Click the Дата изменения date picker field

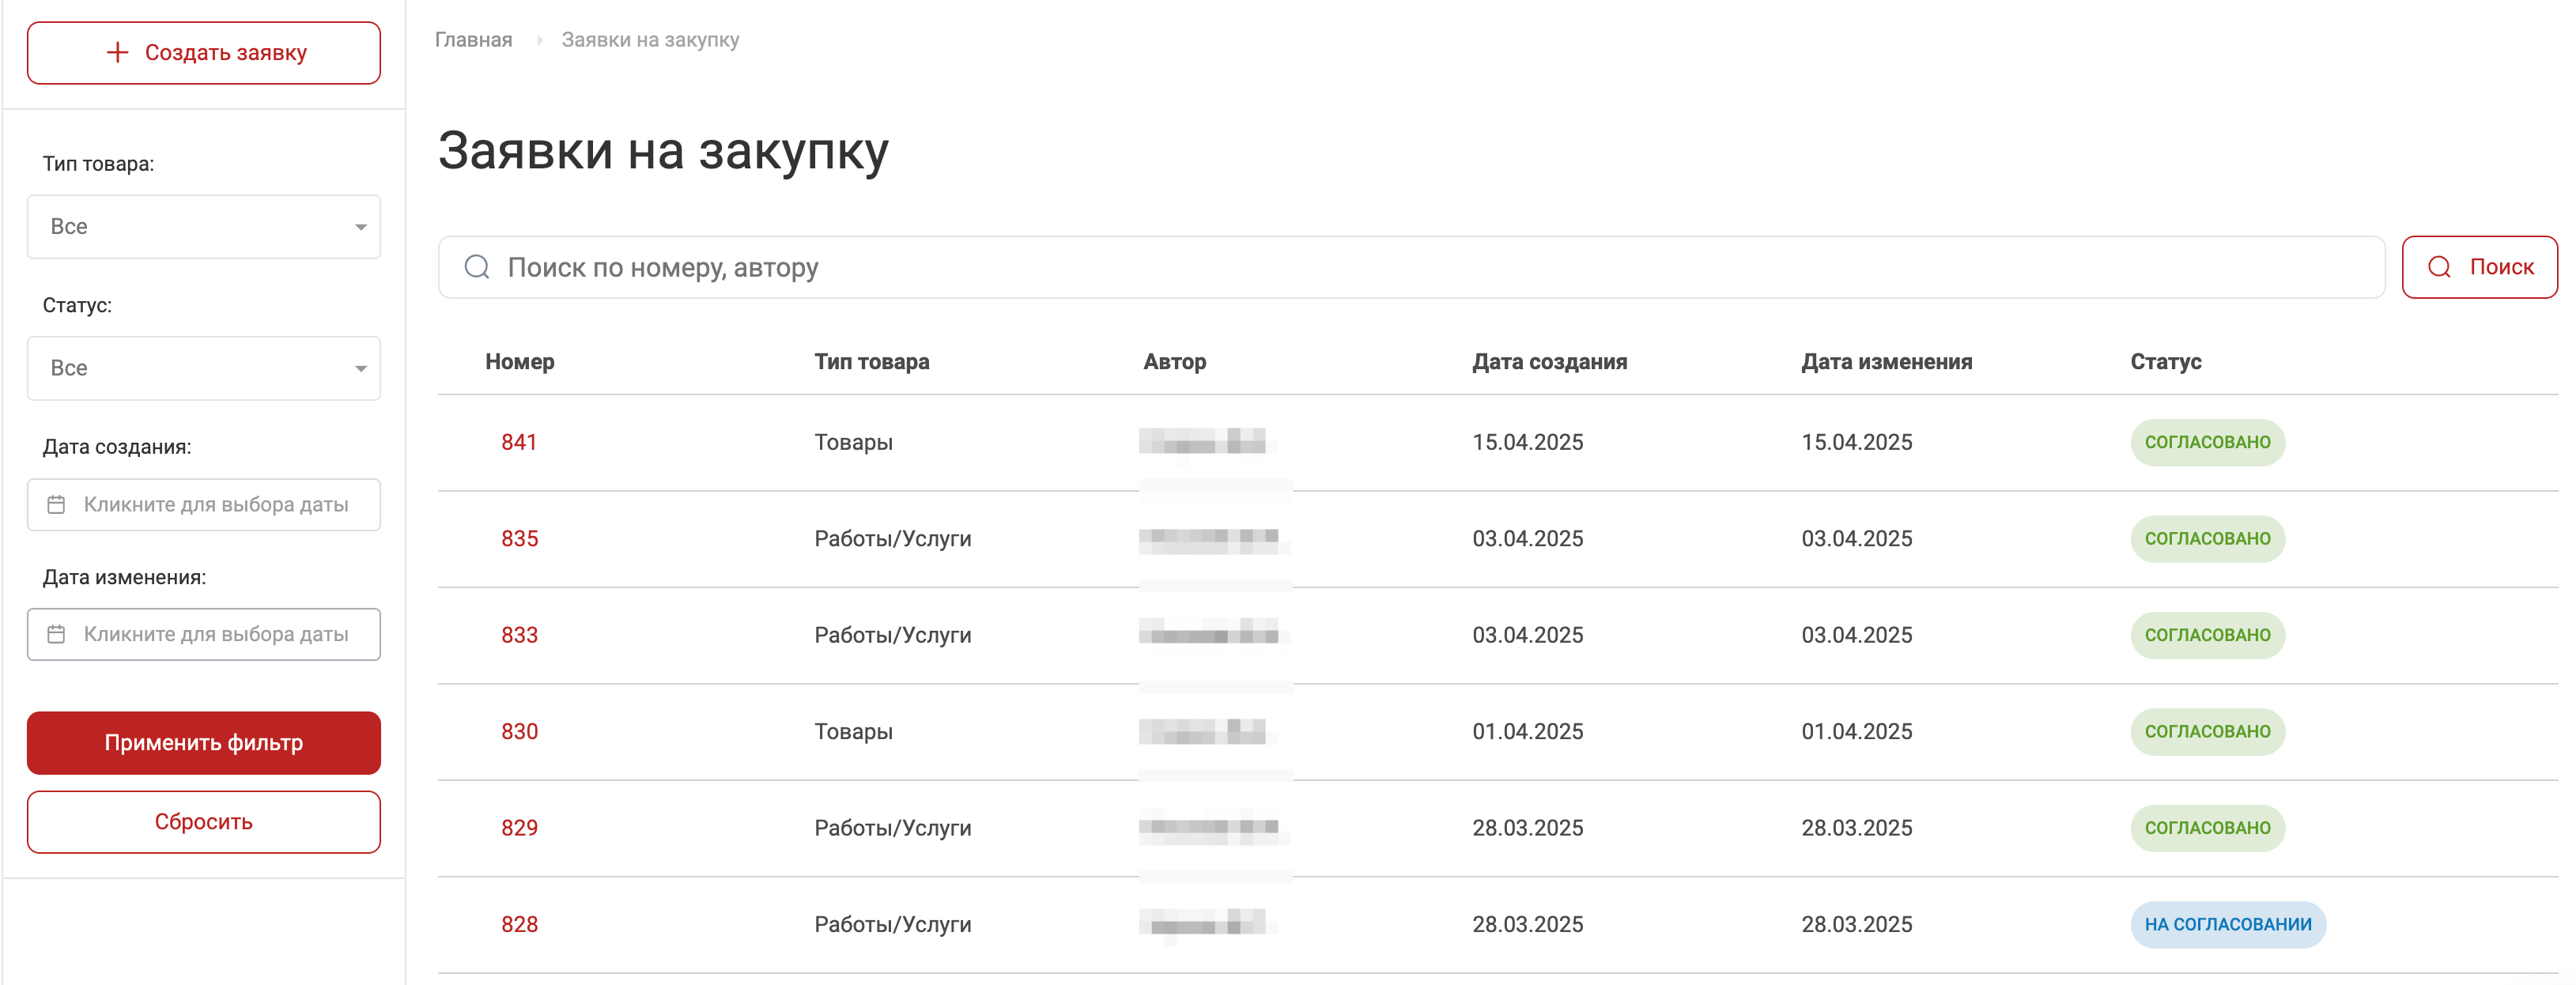215,634
